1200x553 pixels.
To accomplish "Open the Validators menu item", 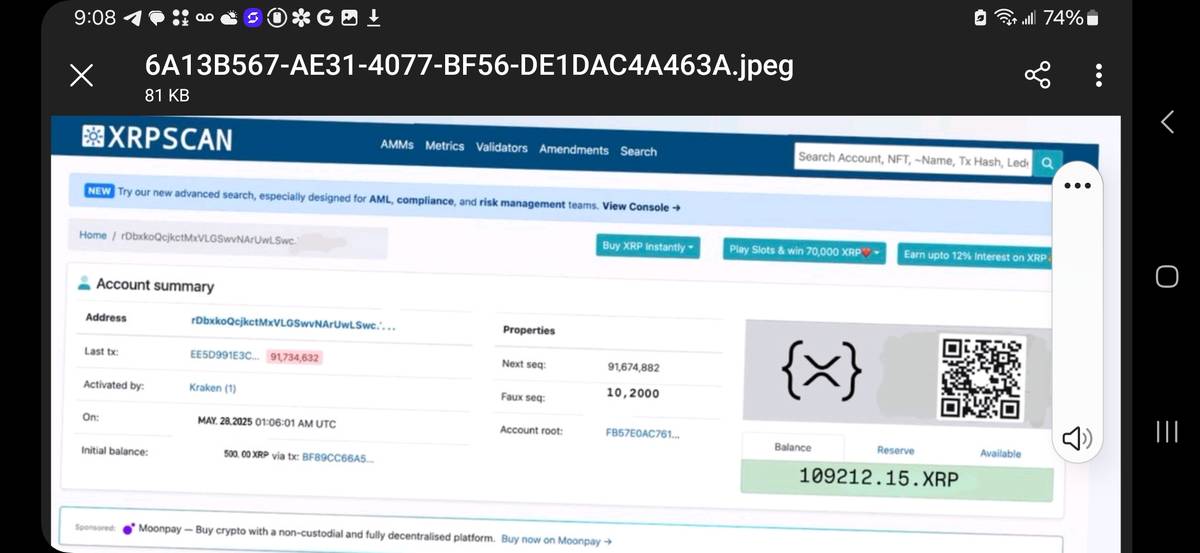I will (501, 148).
